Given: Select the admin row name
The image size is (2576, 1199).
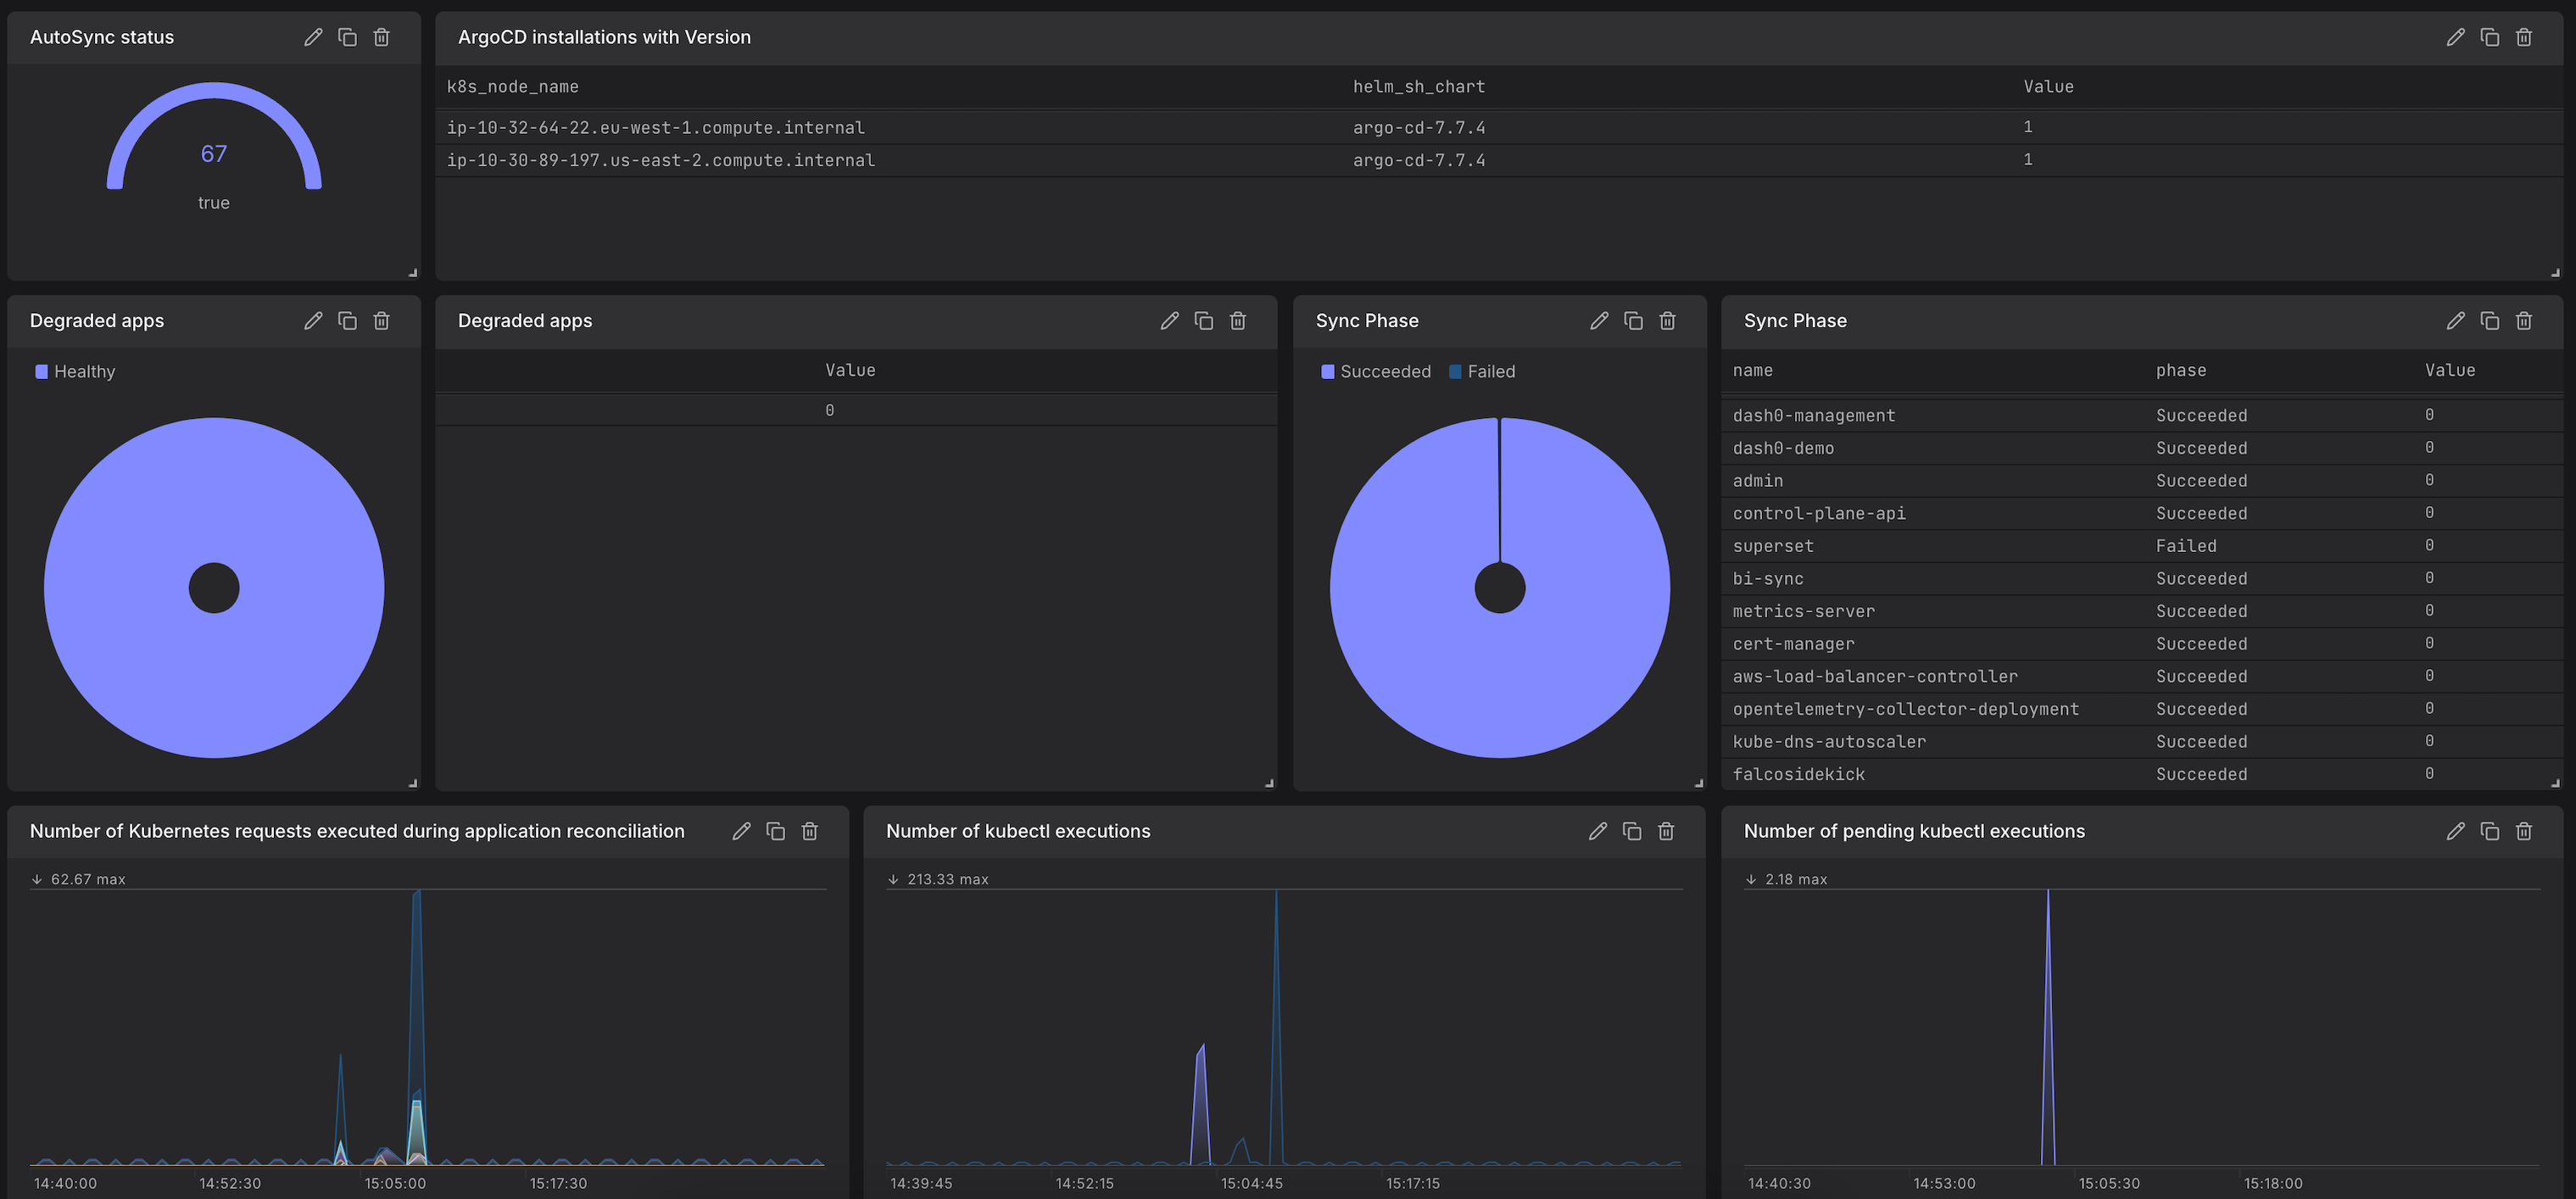Looking at the screenshot, I should pos(1757,481).
